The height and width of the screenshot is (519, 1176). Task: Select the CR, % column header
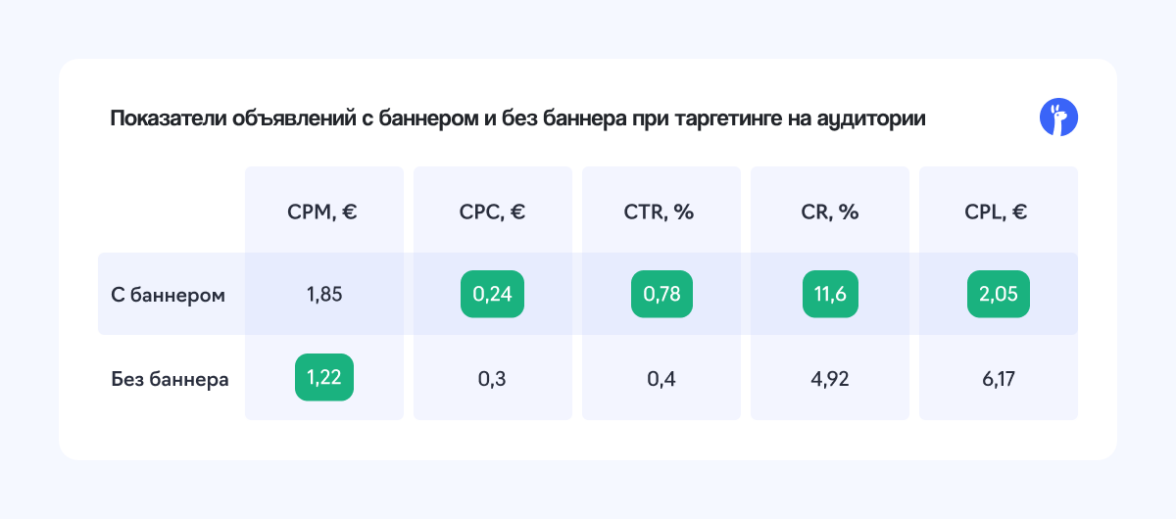click(830, 212)
